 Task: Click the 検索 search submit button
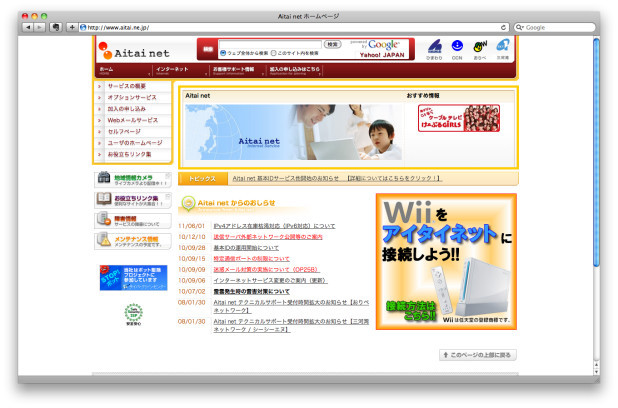point(332,44)
